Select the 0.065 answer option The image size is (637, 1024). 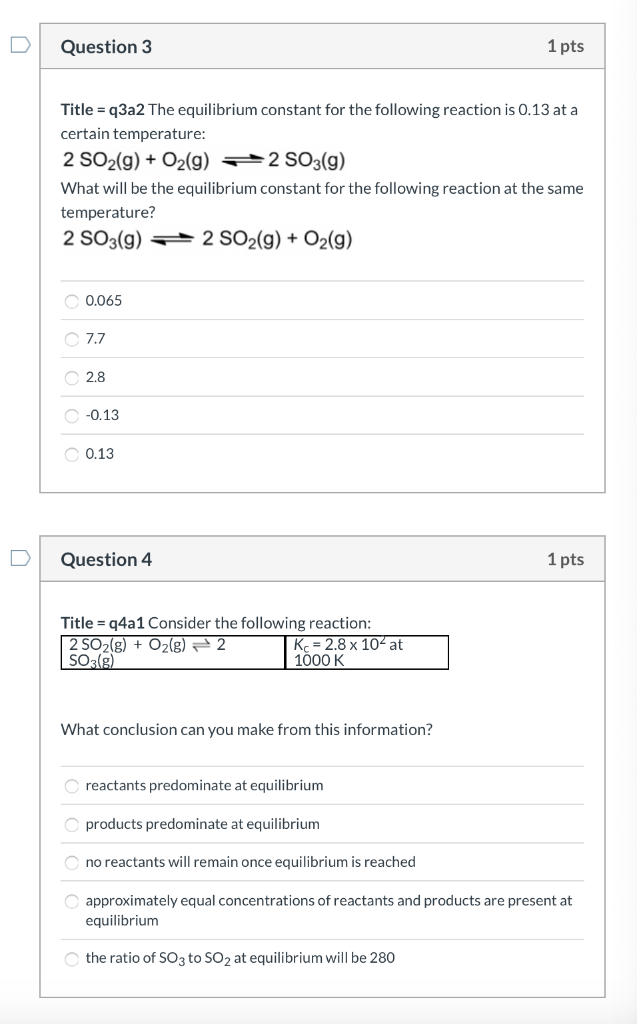point(71,300)
